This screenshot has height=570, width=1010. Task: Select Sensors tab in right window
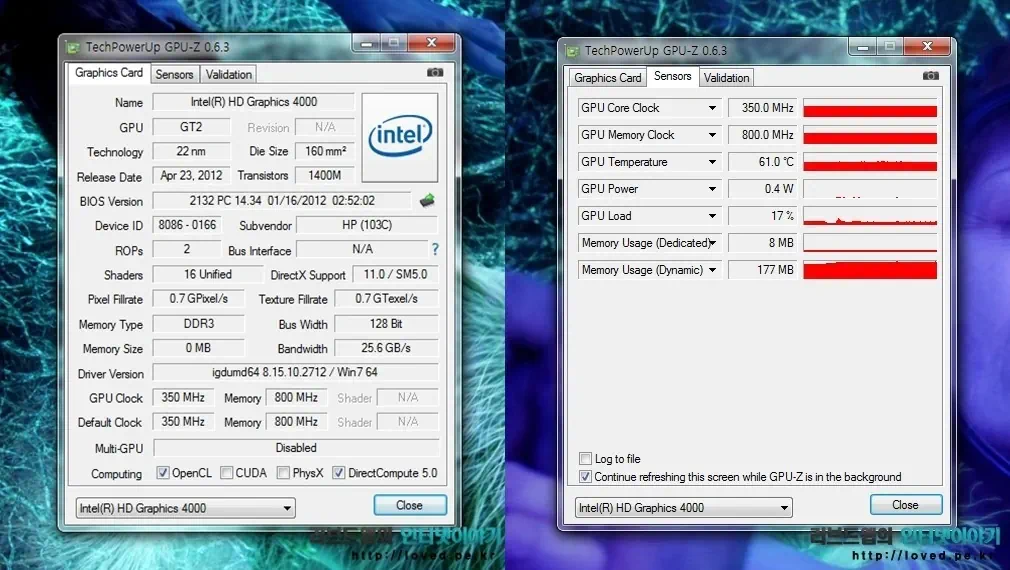672,76
